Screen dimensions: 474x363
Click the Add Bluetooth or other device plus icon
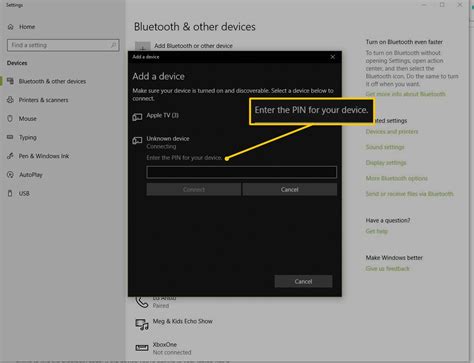pos(142,46)
